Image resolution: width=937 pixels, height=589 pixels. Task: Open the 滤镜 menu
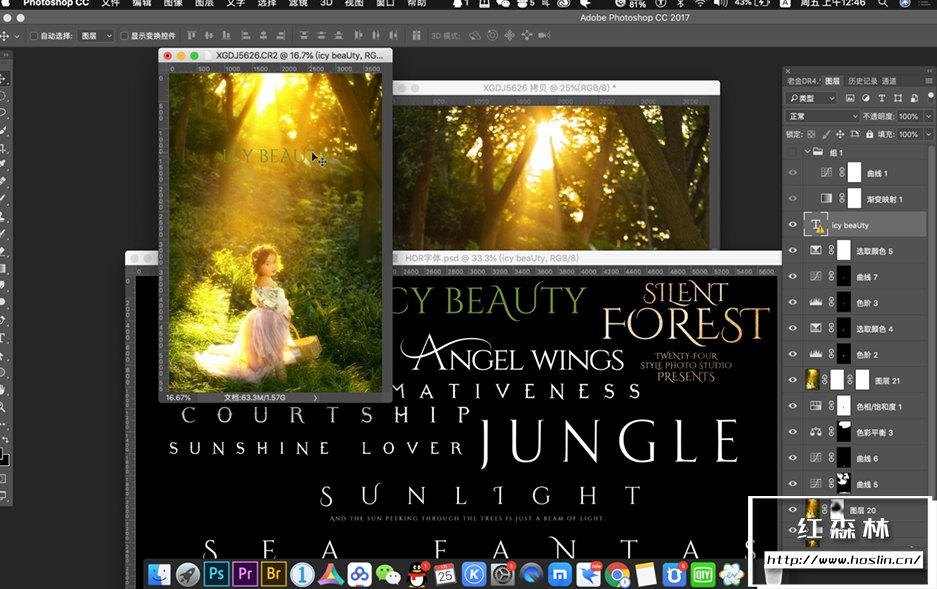[x=297, y=4]
